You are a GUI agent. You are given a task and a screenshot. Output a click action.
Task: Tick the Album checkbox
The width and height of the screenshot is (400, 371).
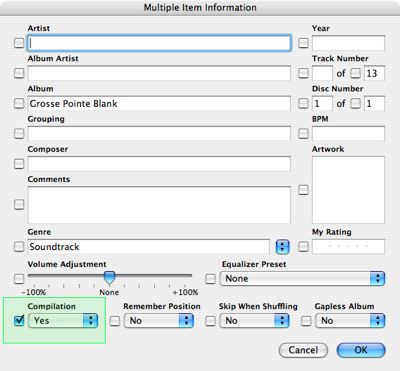click(x=19, y=104)
